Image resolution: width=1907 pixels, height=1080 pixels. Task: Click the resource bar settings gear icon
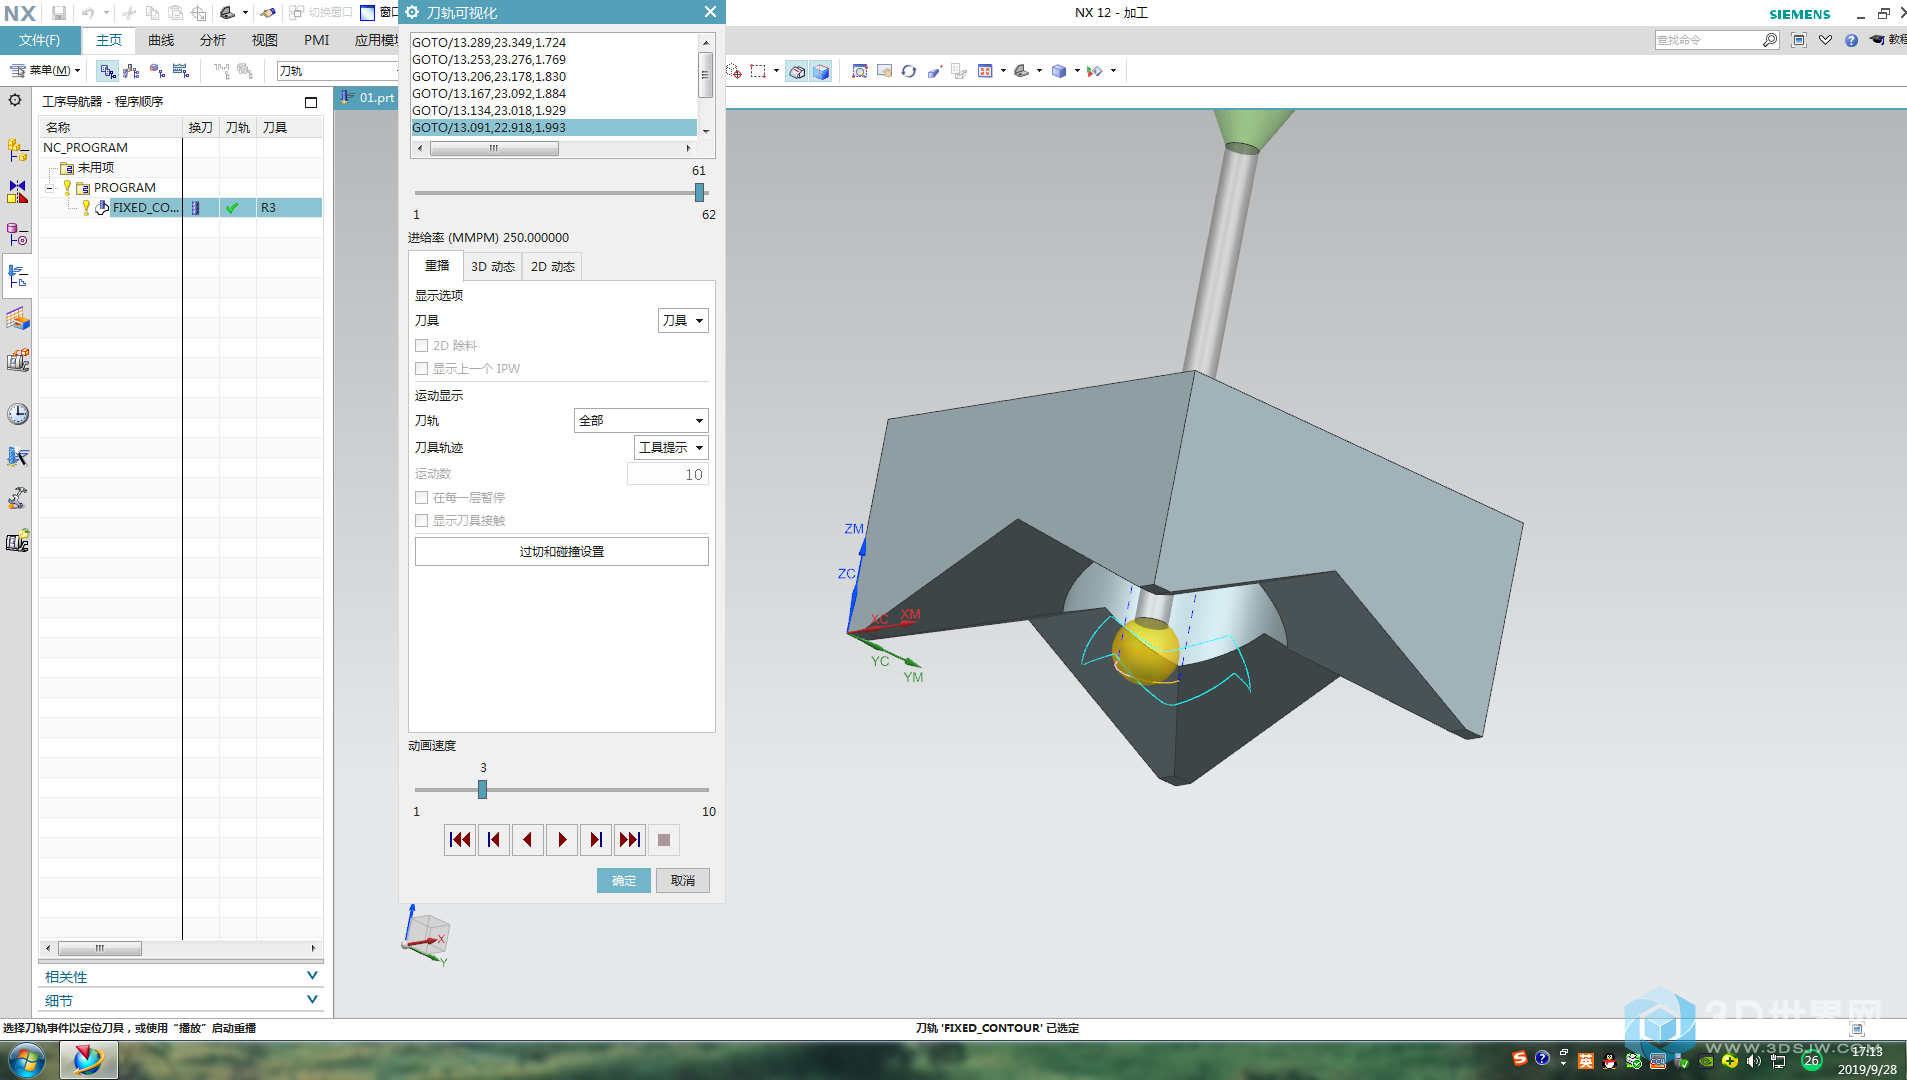pos(15,100)
